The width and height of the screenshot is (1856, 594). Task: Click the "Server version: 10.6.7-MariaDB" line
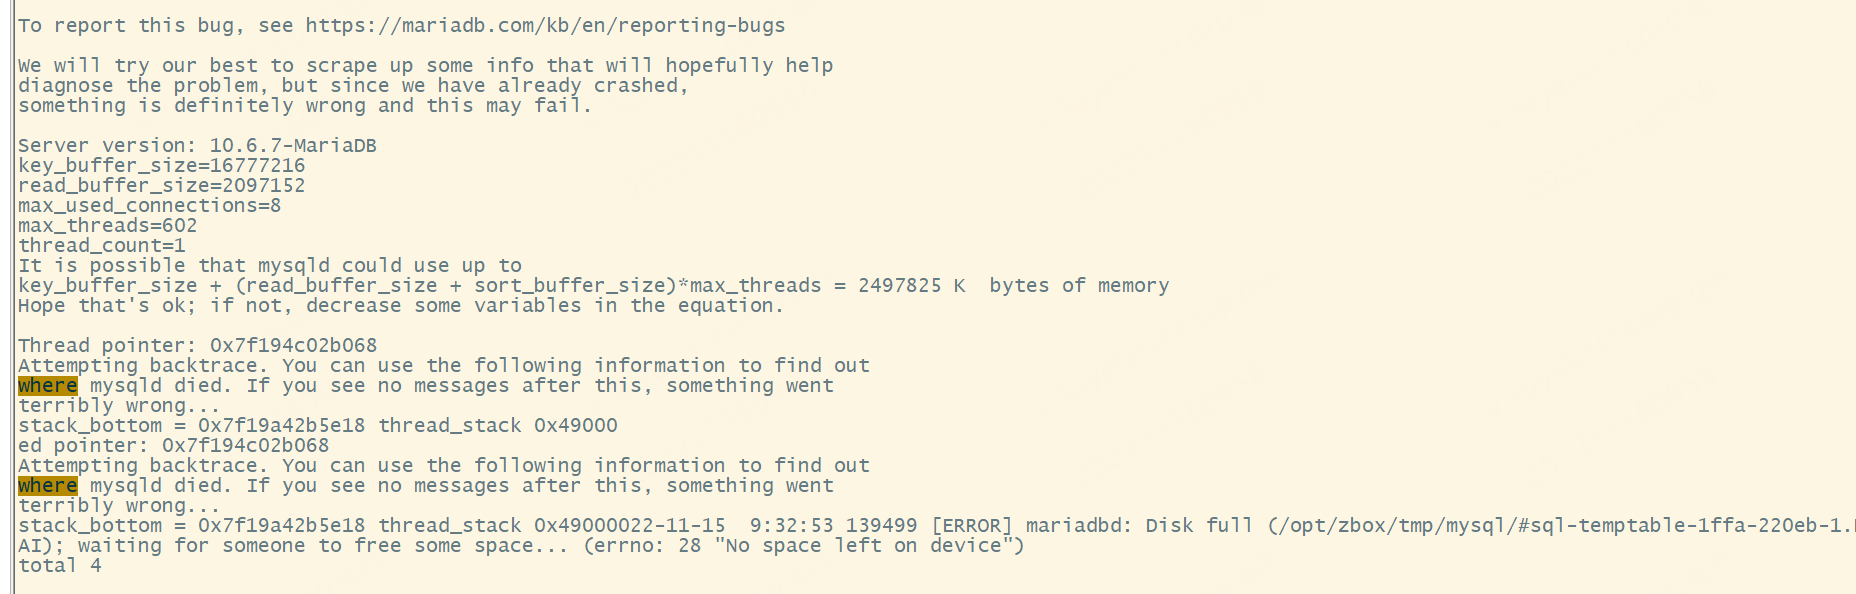pos(197,146)
